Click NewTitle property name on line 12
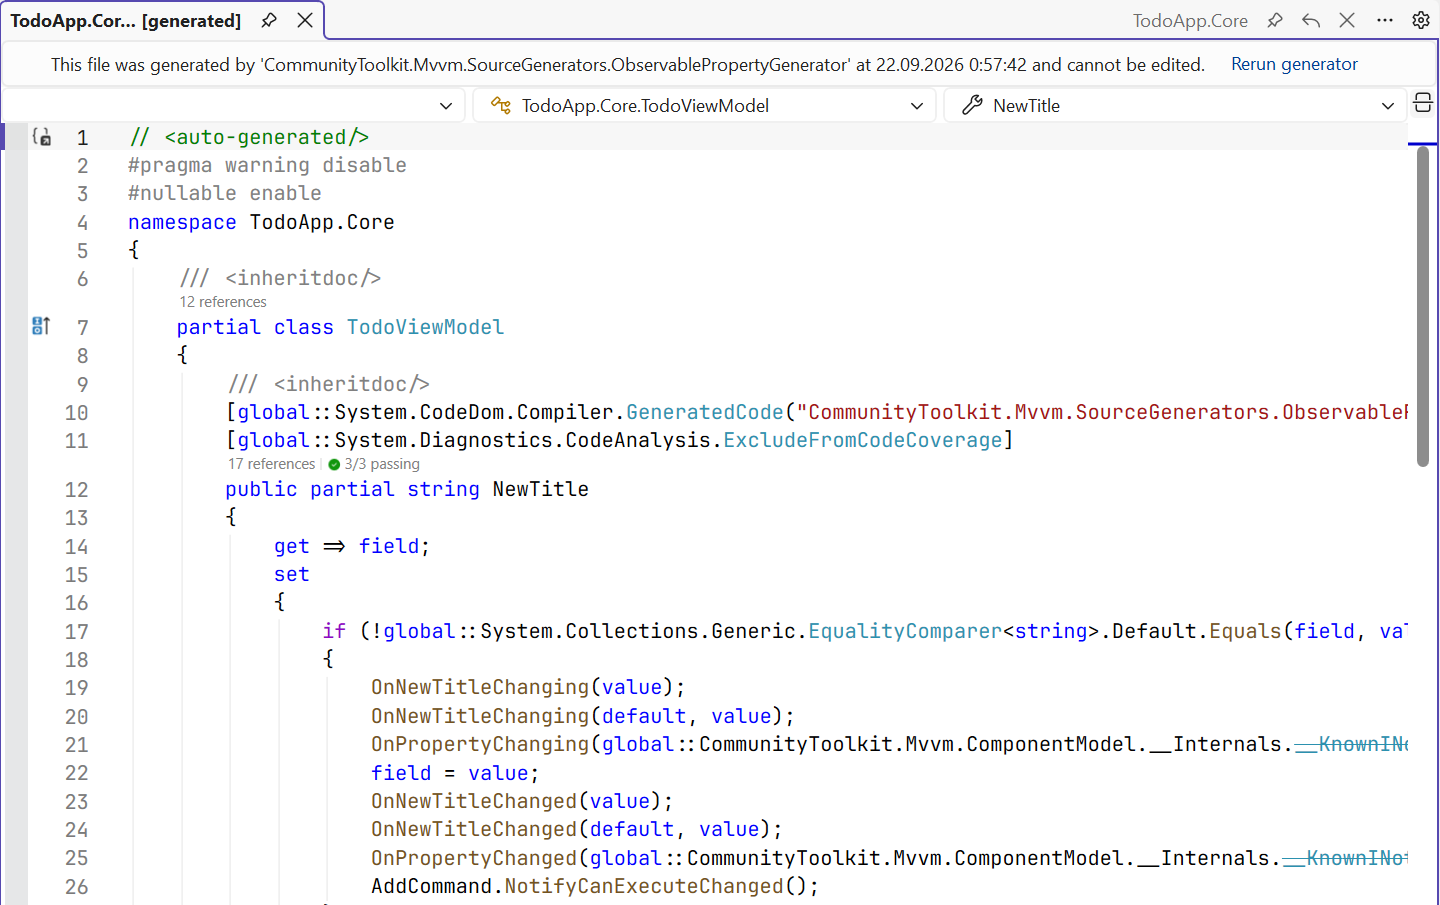Screen dimensions: 1440x905 [541, 489]
